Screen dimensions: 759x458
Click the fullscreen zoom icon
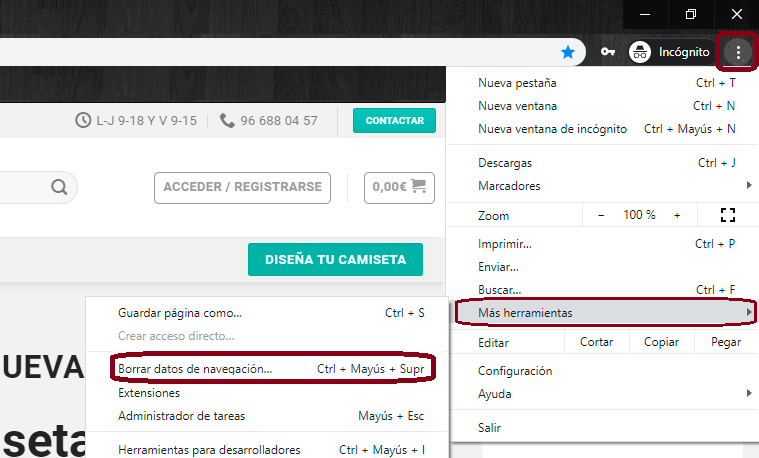727,215
